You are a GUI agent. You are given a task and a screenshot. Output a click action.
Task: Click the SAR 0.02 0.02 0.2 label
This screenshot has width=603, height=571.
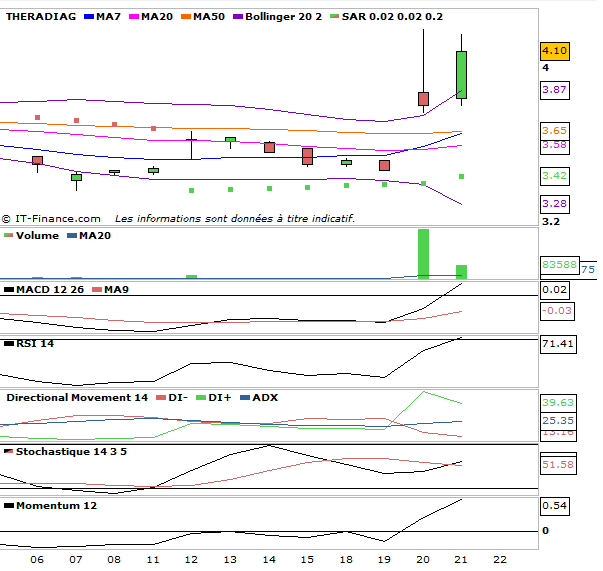[392, 17]
